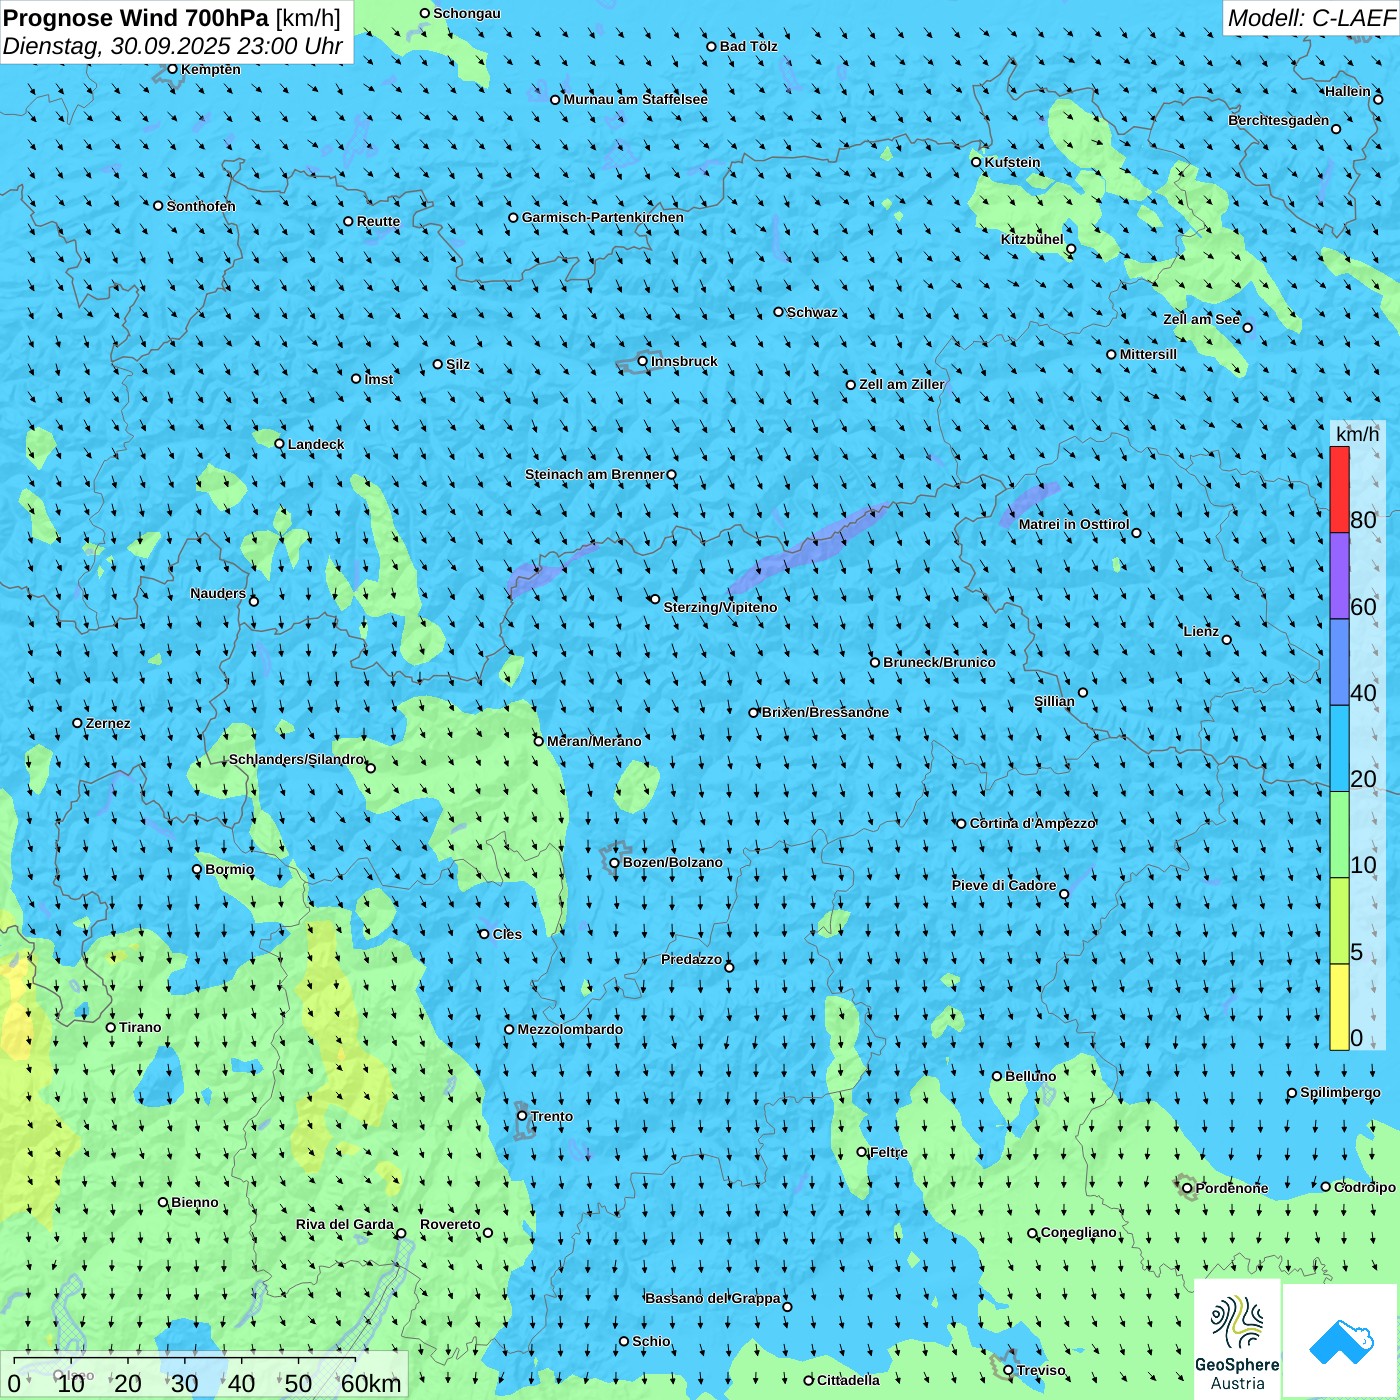Image resolution: width=1400 pixels, height=1400 pixels.
Task: Click the Treviso city marker
Action: pos(1008,1370)
